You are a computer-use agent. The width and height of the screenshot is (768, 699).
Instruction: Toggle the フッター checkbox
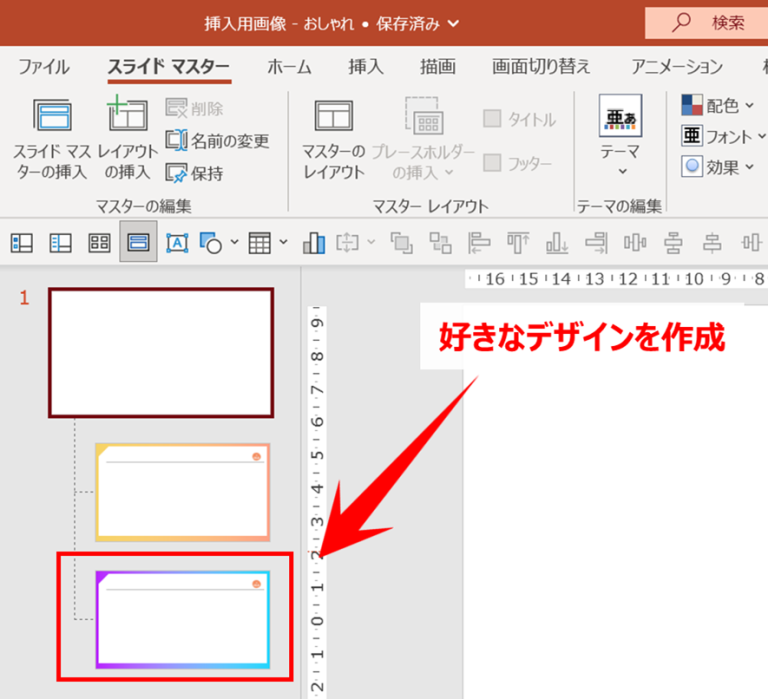coord(492,163)
